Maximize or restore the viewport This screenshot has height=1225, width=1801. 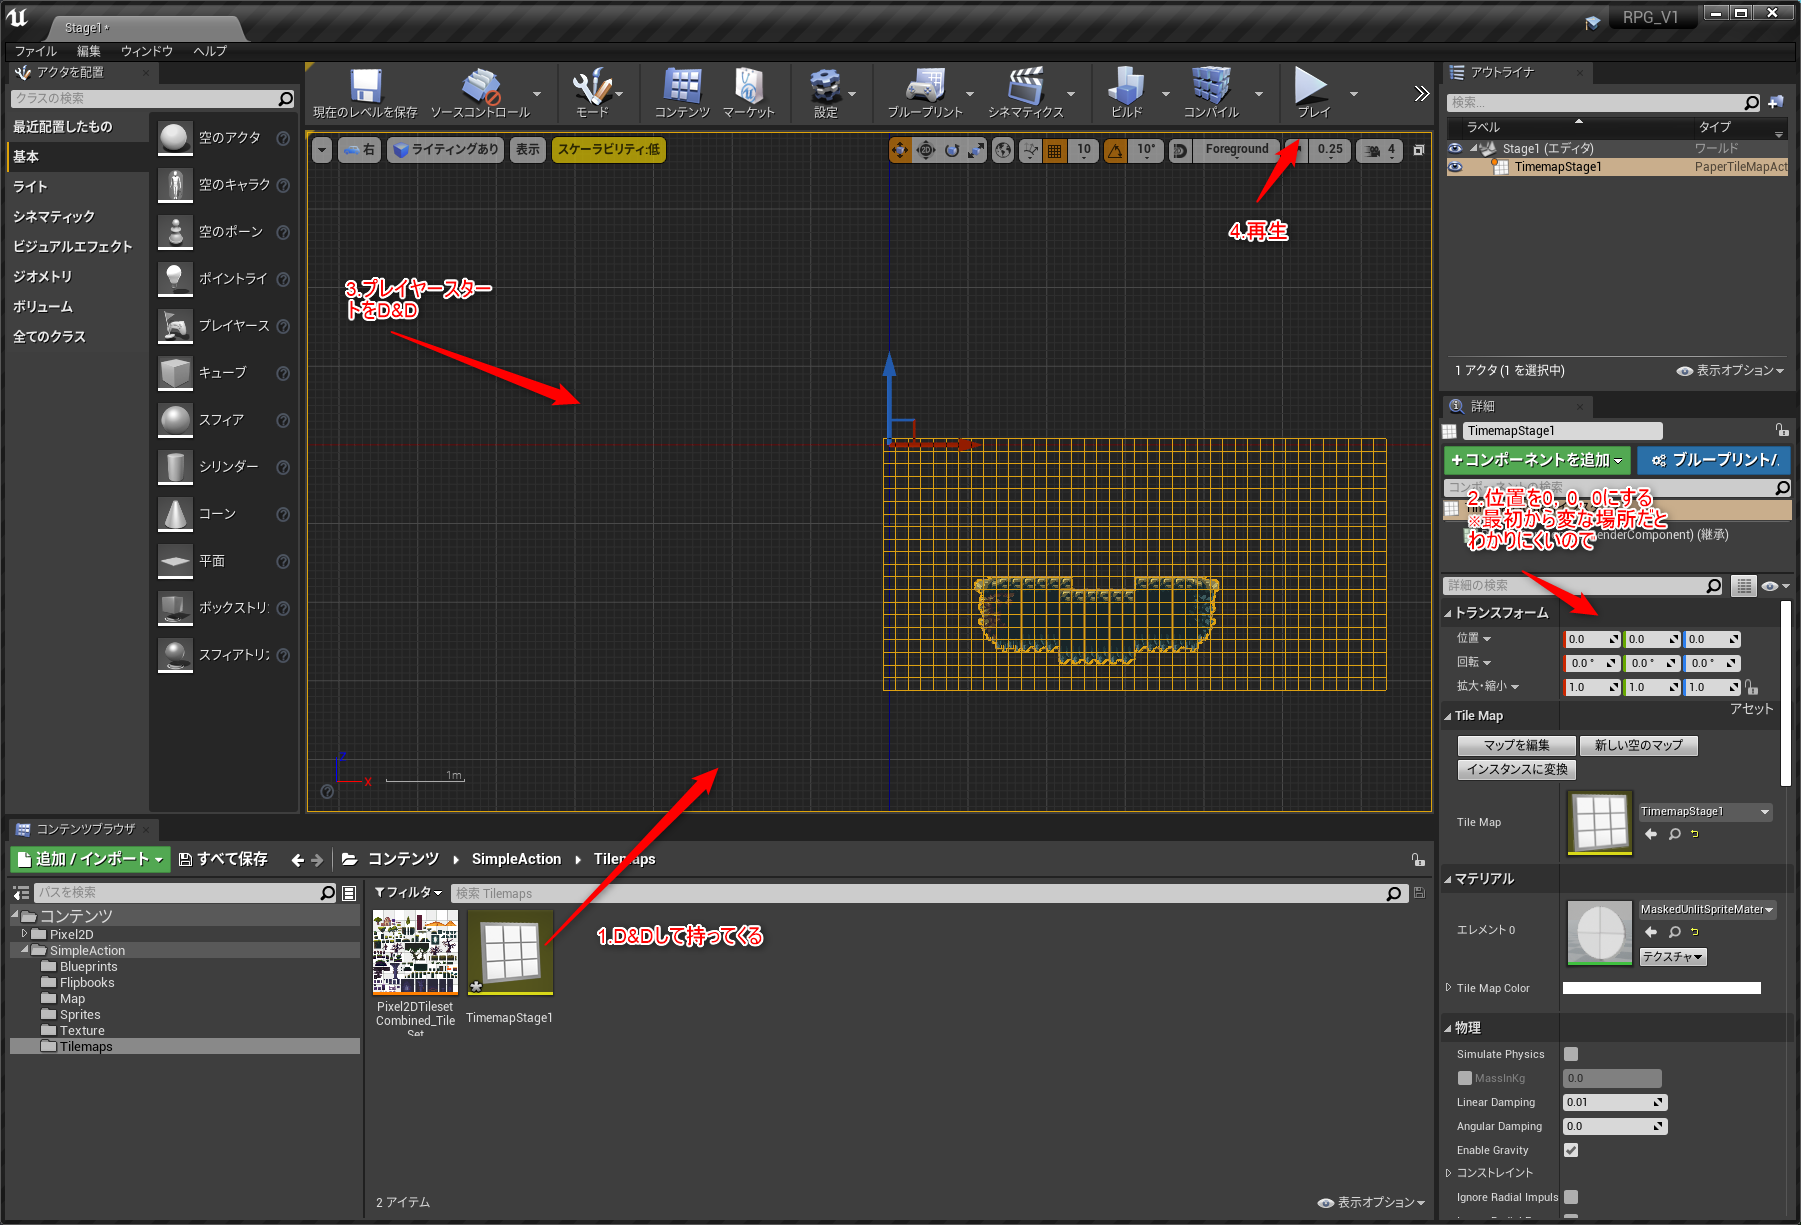(1419, 150)
